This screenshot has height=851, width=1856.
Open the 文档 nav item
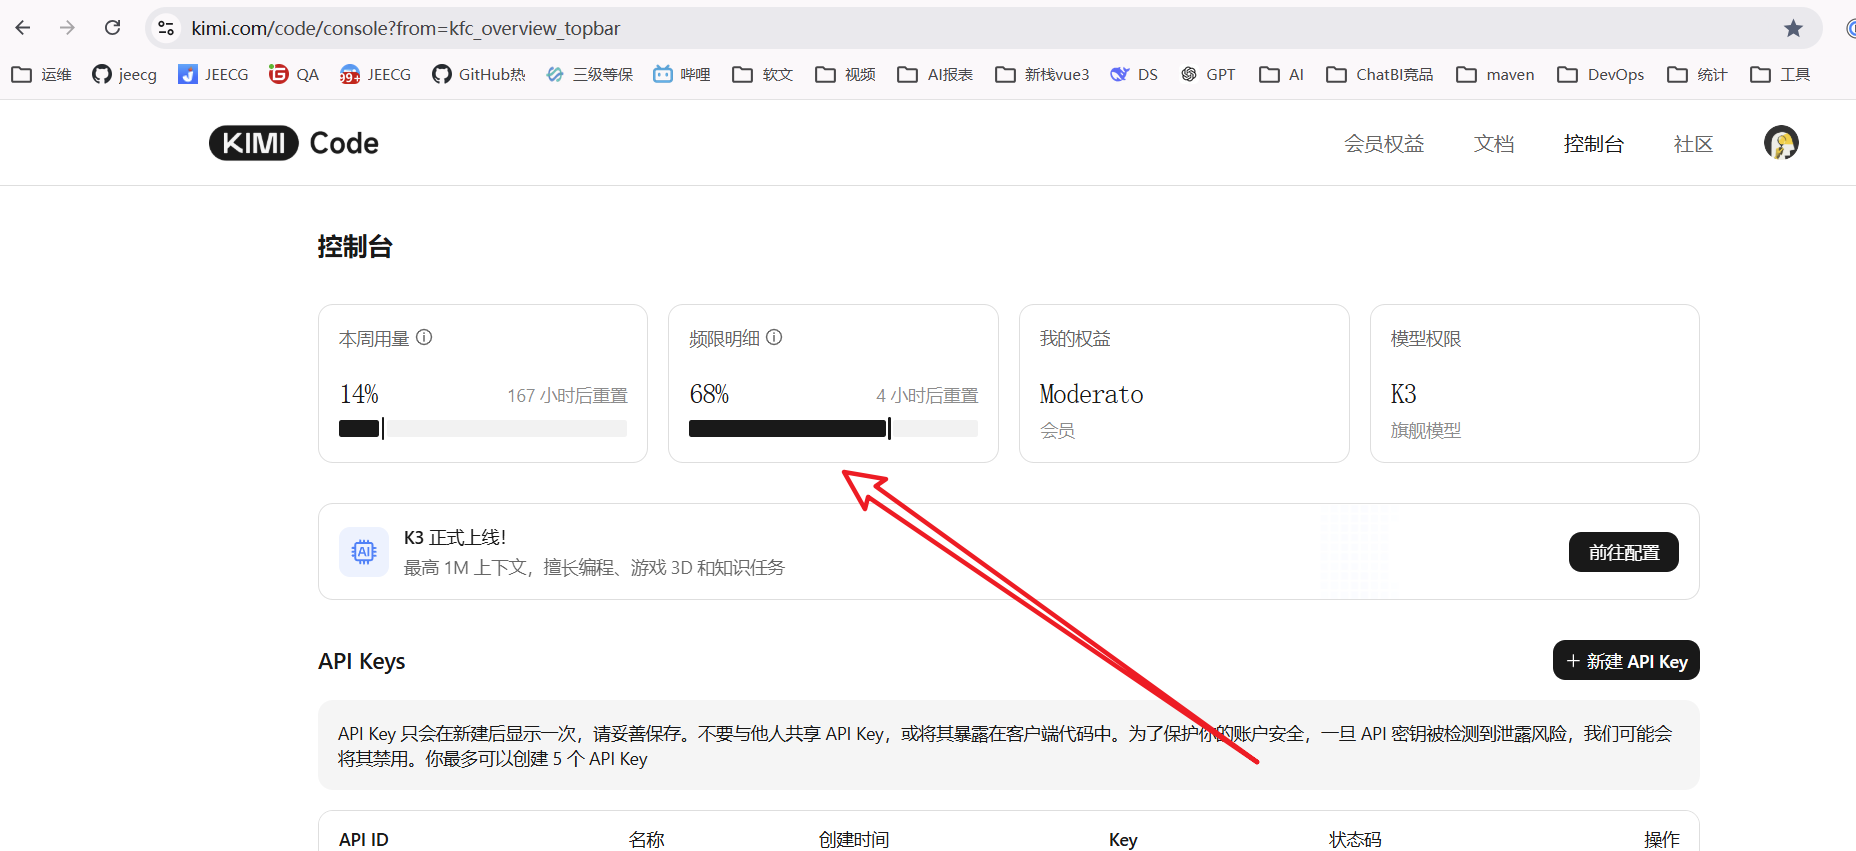[1494, 144]
